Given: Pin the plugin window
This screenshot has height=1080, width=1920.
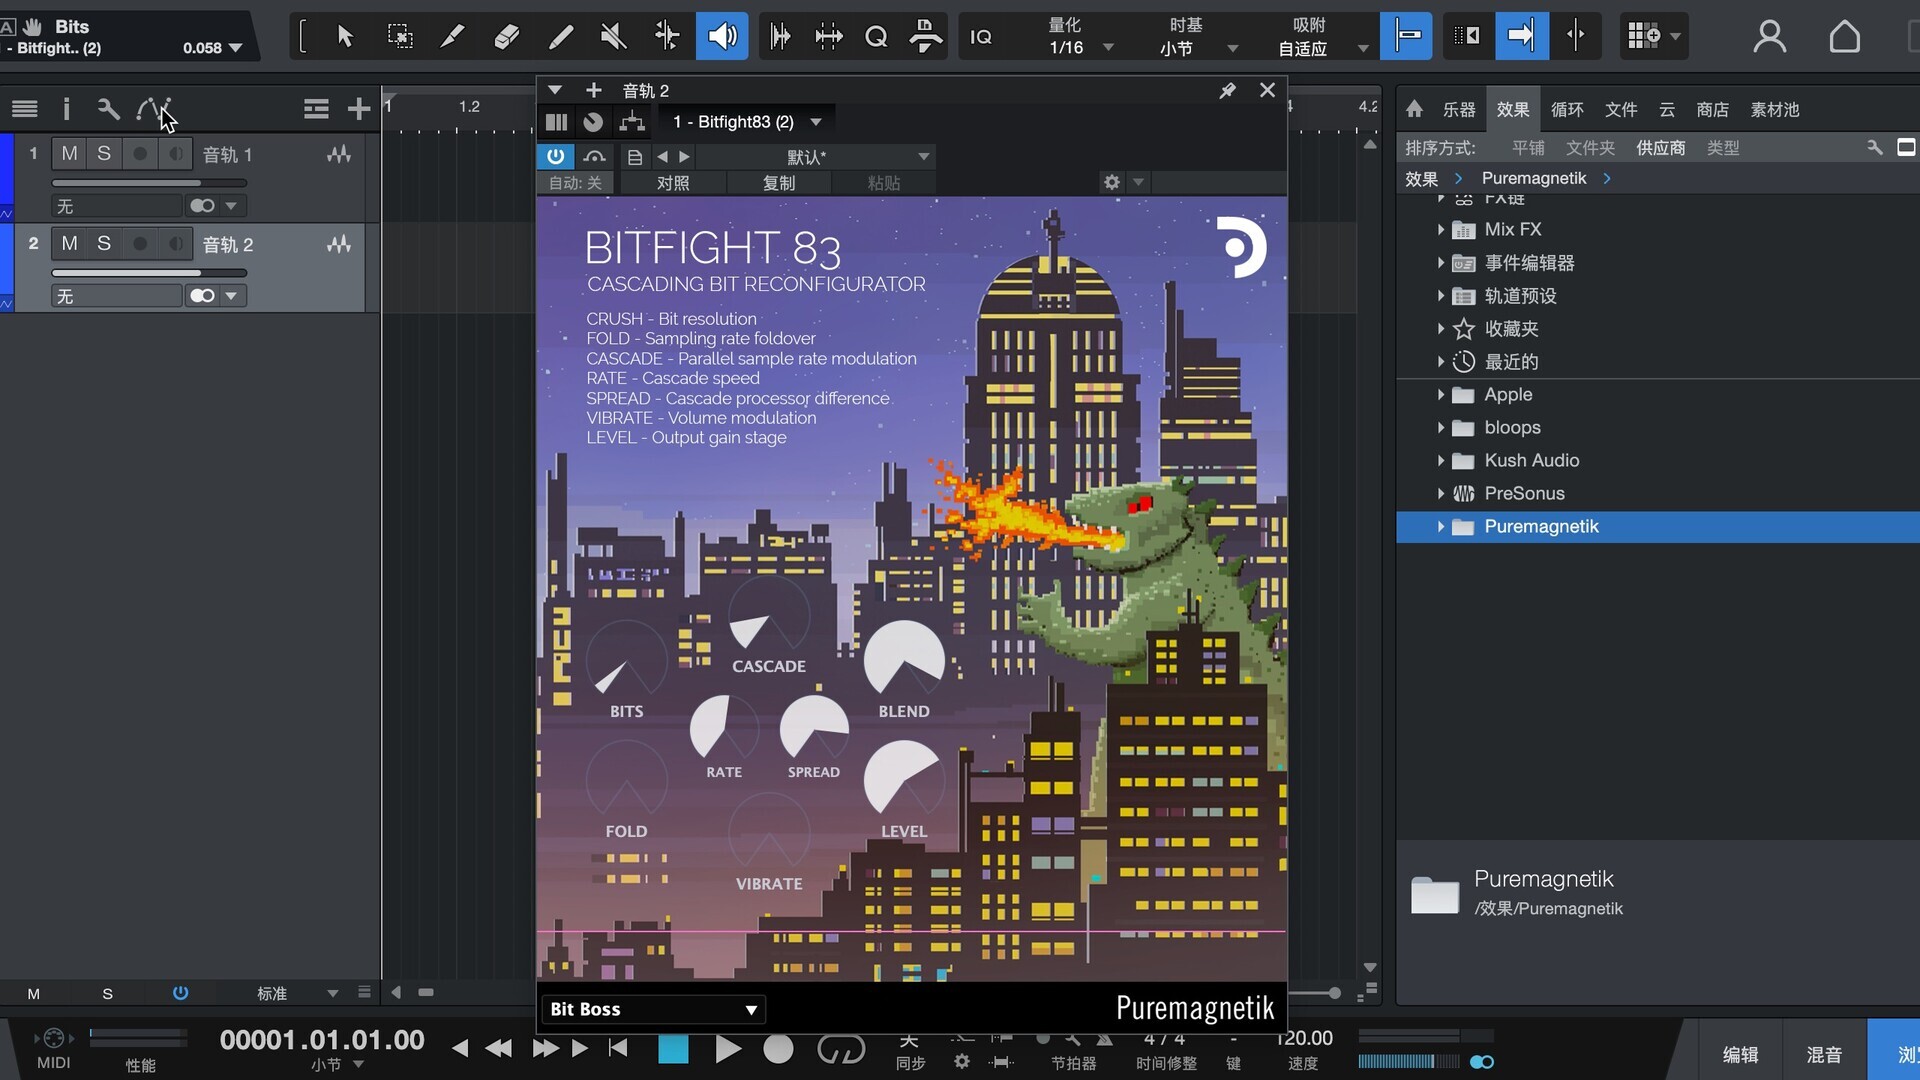Looking at the screenshot, I should pyautogui.click(x=1227, y=91).
